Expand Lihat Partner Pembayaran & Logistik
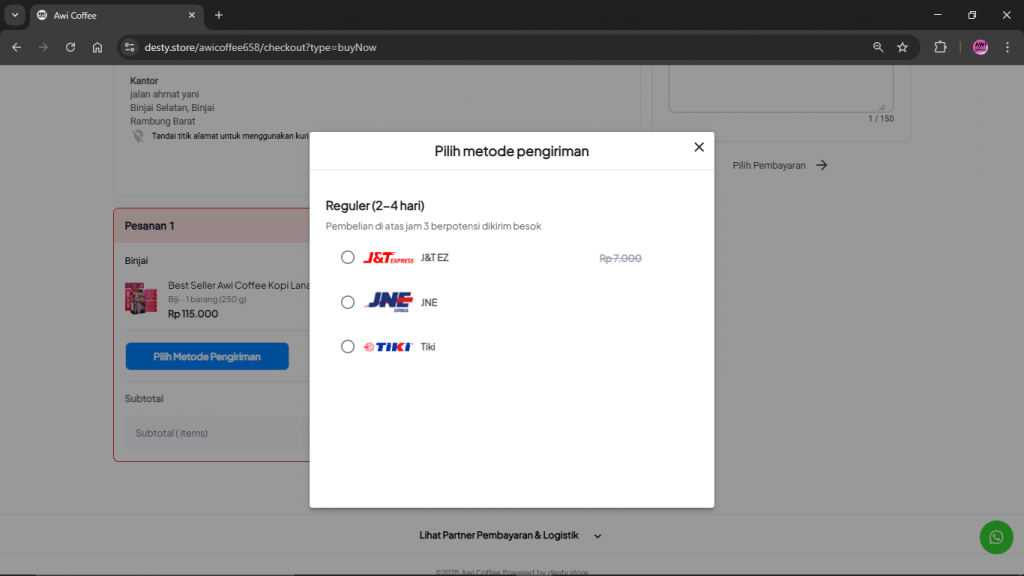 510,536
